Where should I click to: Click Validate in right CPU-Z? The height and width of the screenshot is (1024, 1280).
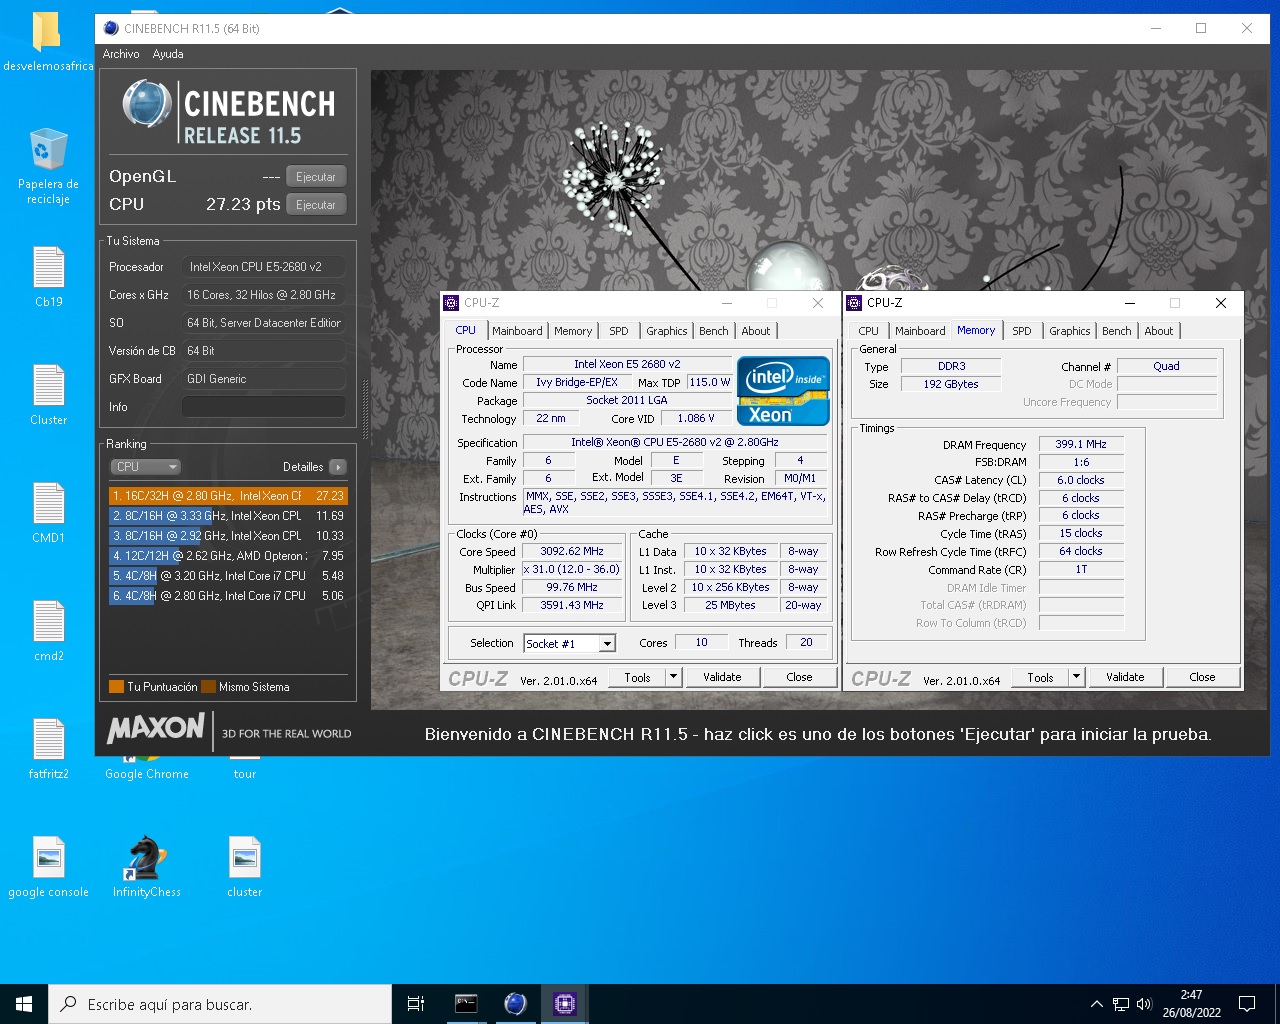tap(1125, 677)
